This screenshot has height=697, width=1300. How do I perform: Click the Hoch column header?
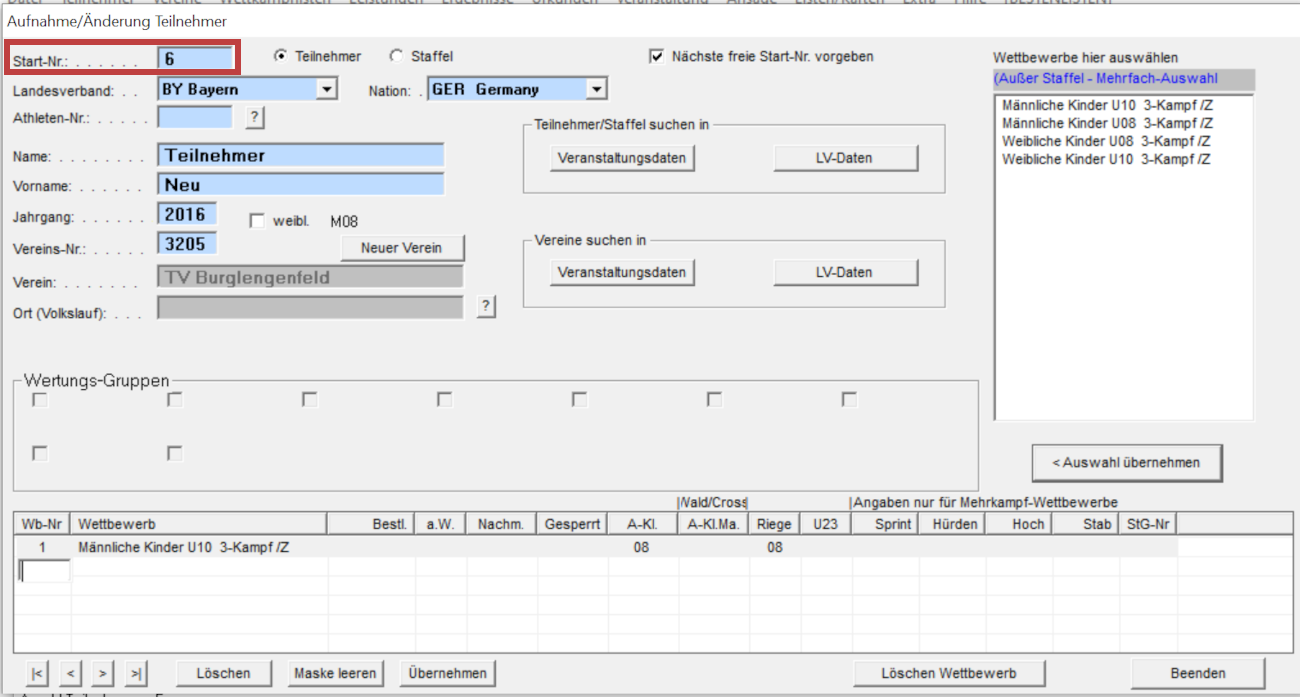click(1018, 524)
